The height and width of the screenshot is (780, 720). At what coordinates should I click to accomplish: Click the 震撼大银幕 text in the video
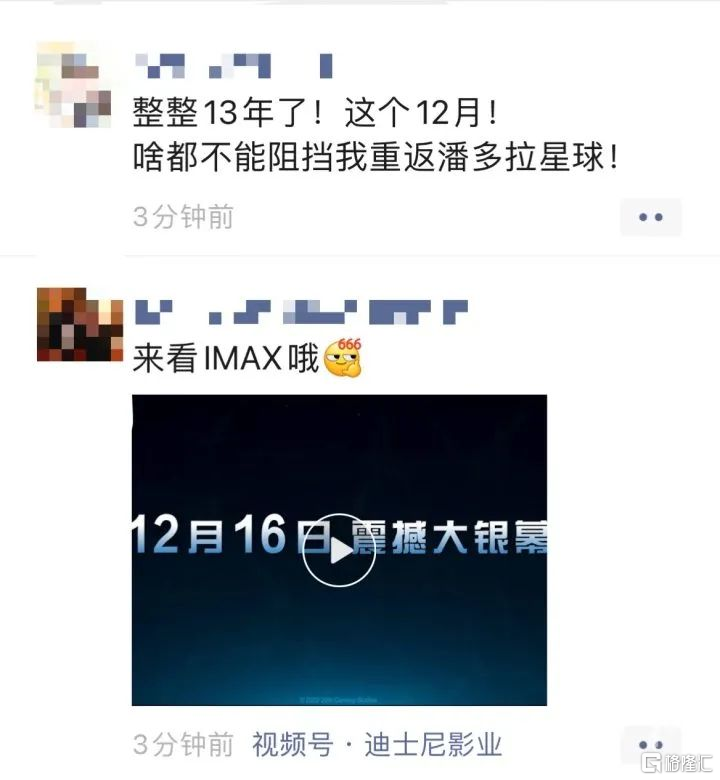click(449, 537)
